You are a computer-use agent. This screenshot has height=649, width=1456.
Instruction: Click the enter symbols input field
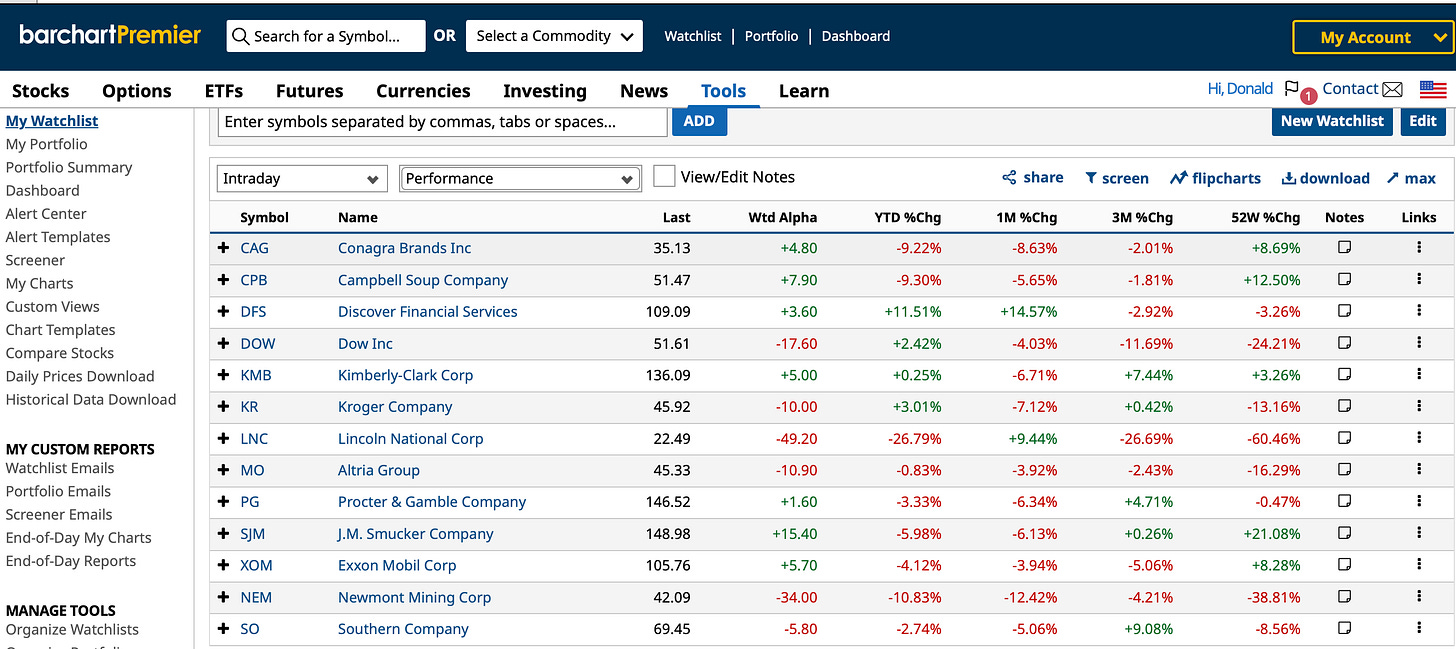(x=442, y=122)
